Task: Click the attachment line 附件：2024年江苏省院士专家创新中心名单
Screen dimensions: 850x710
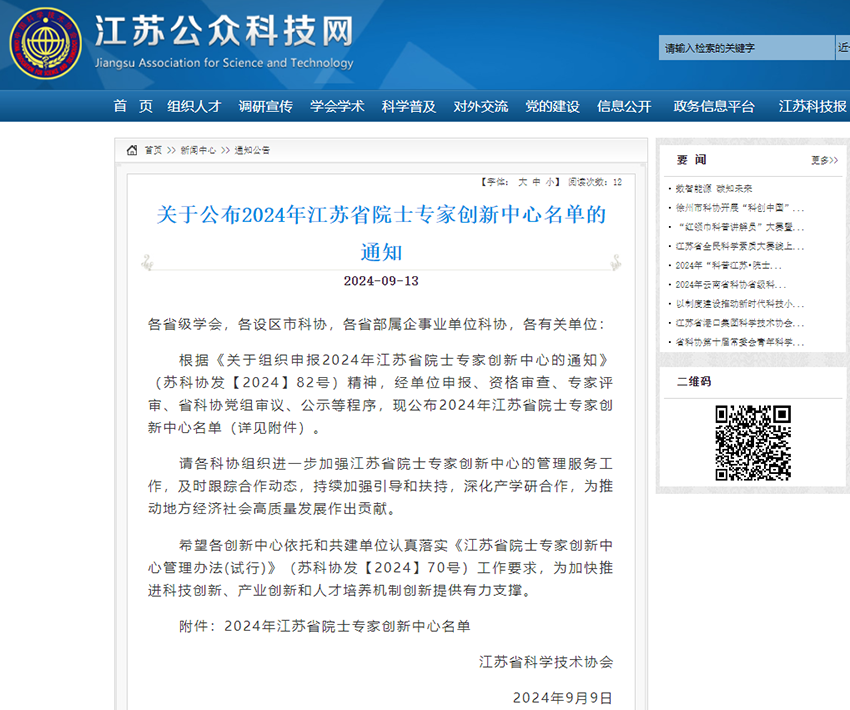Action: coord(324,626)
